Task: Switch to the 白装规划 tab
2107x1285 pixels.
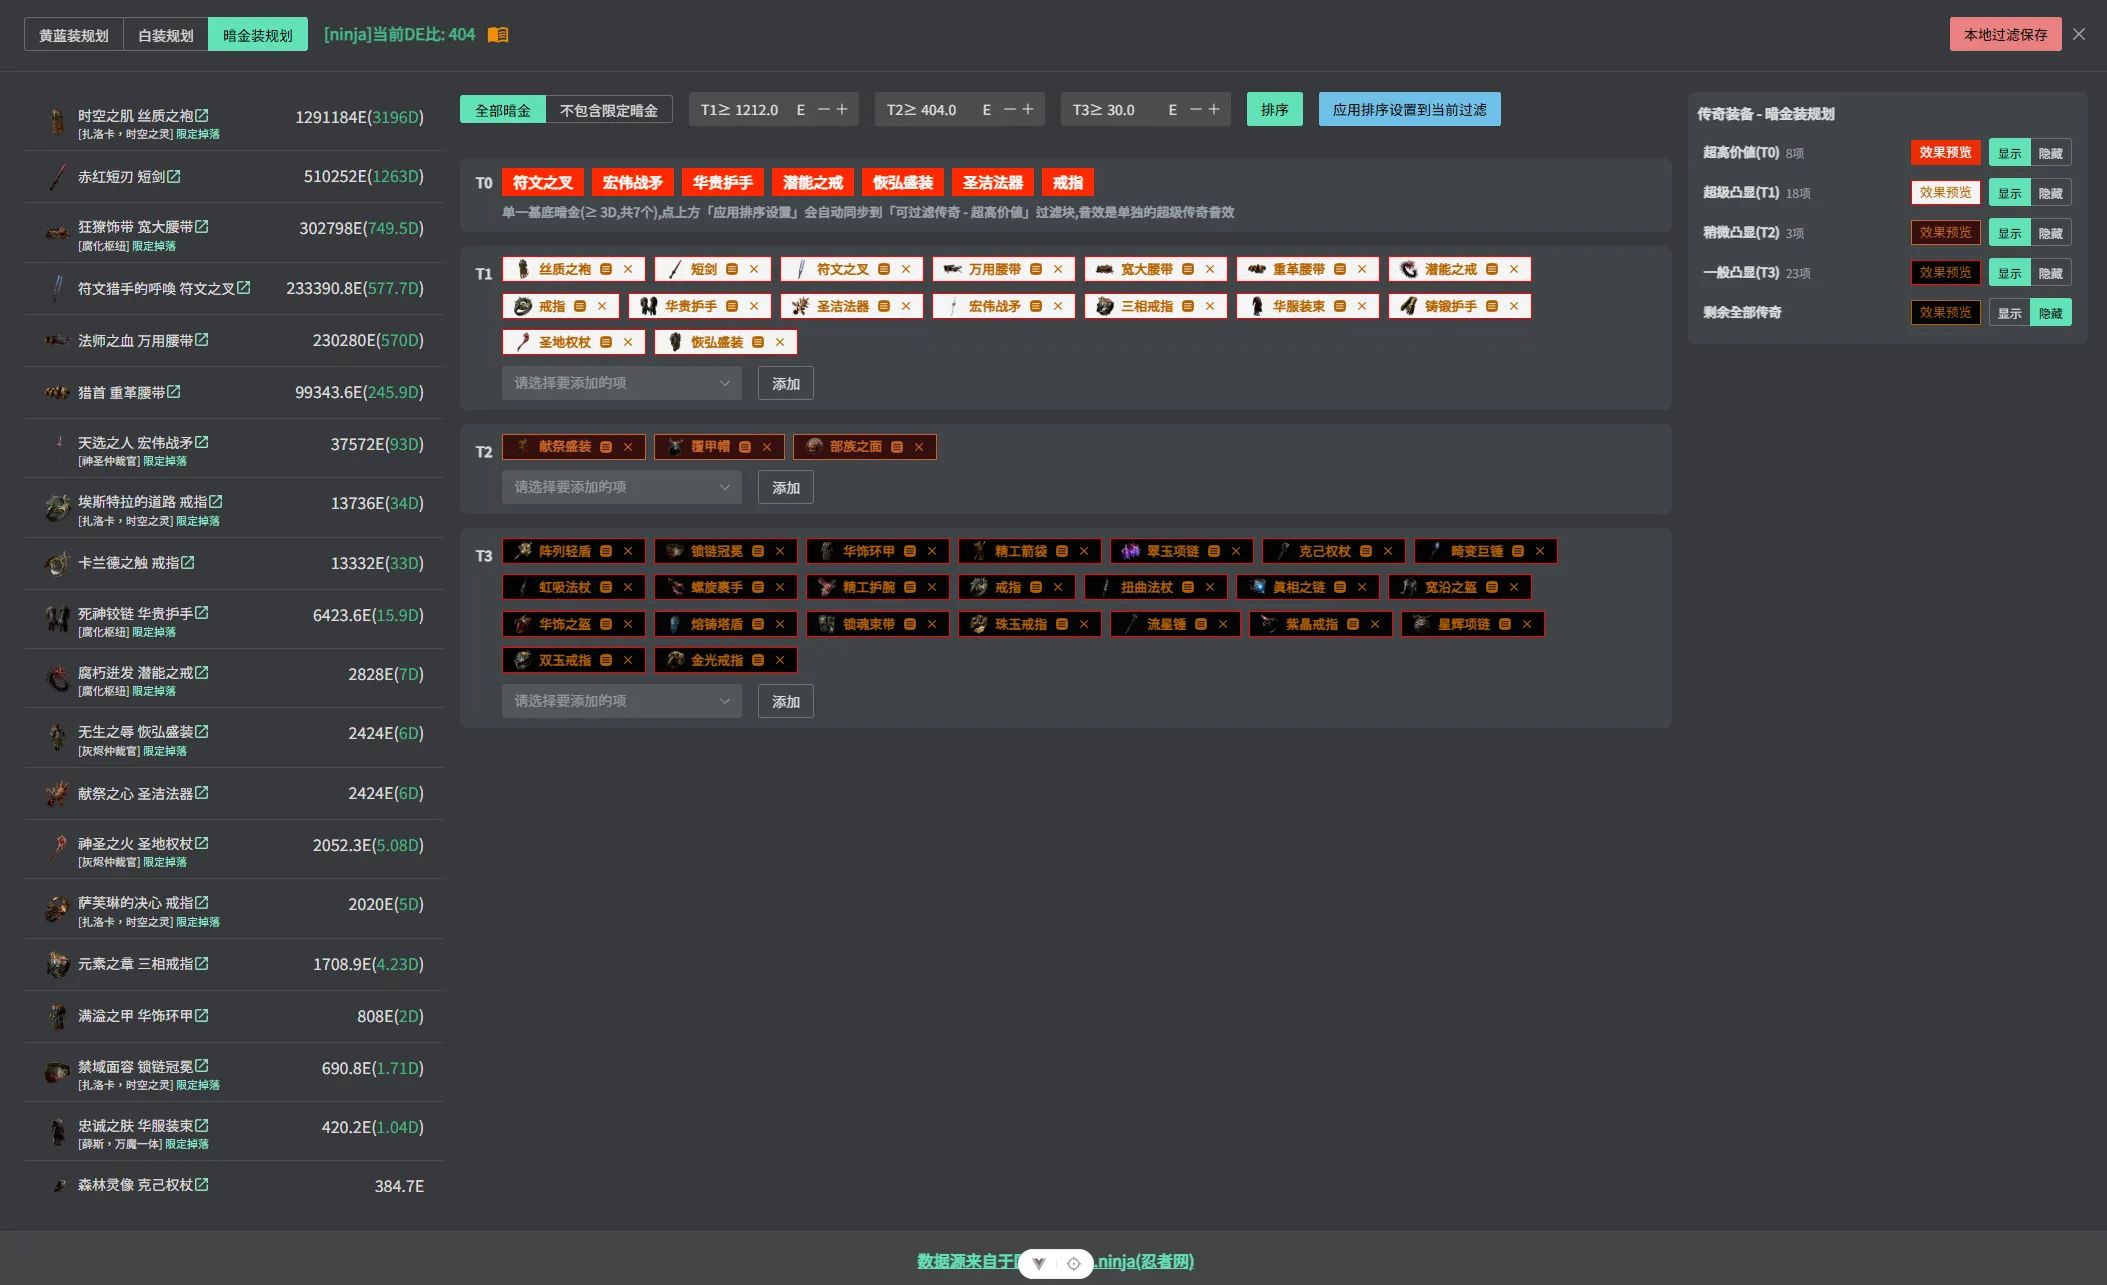Action: click(166, 35)
